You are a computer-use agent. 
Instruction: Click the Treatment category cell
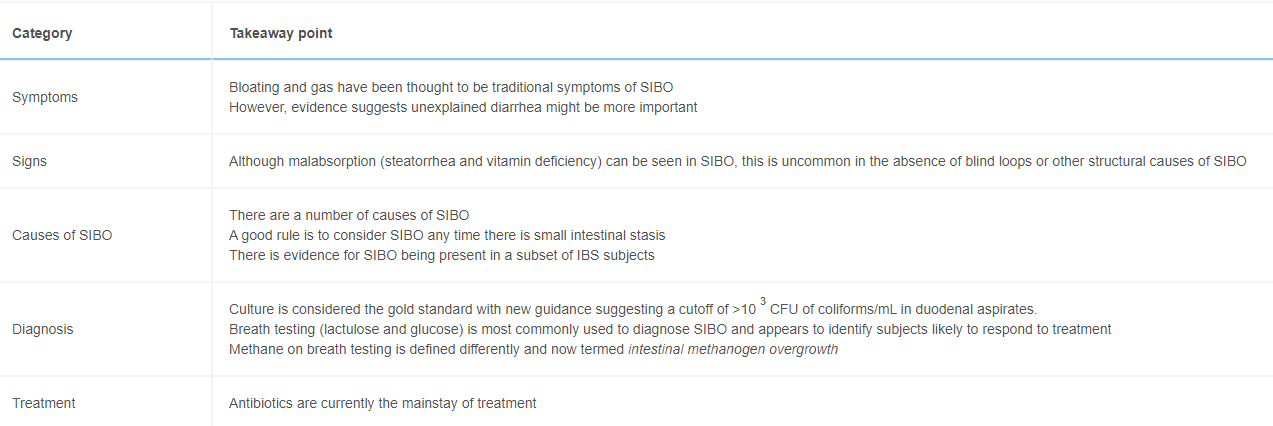[44, 403]
